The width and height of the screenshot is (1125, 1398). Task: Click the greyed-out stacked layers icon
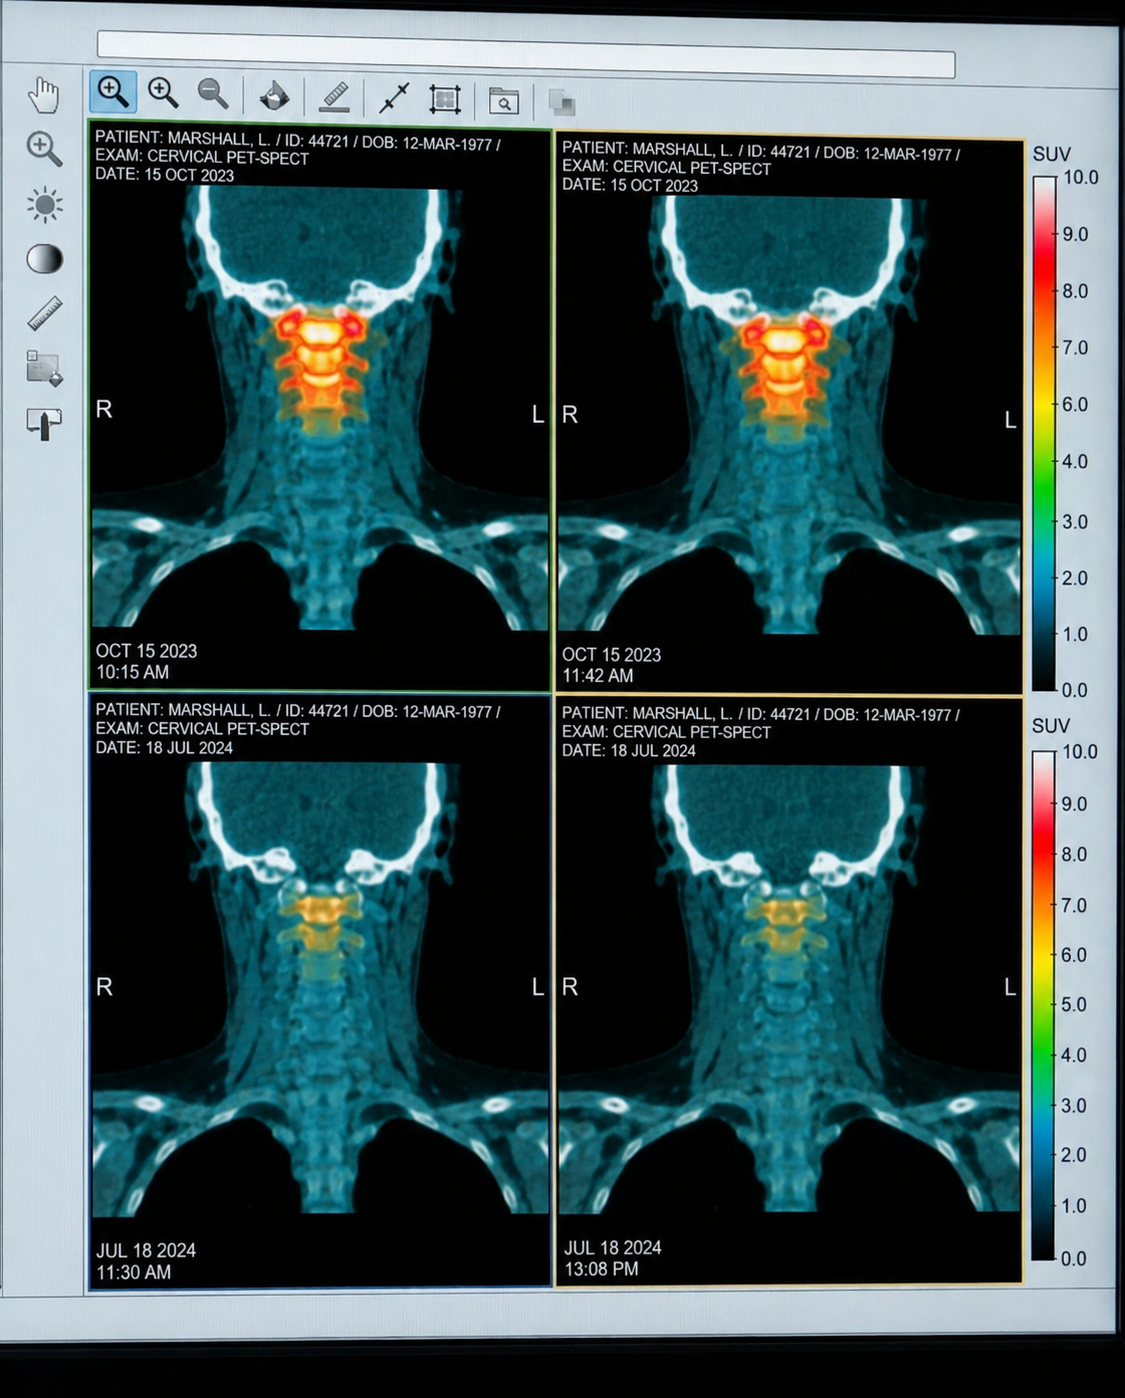pyautogui.click(x=562, y=102)
